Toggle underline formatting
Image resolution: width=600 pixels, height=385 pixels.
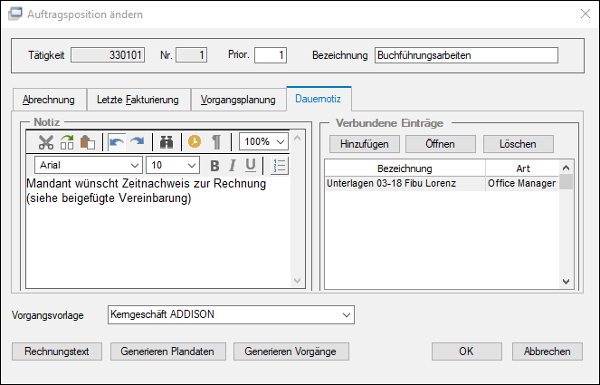point(250,166)
